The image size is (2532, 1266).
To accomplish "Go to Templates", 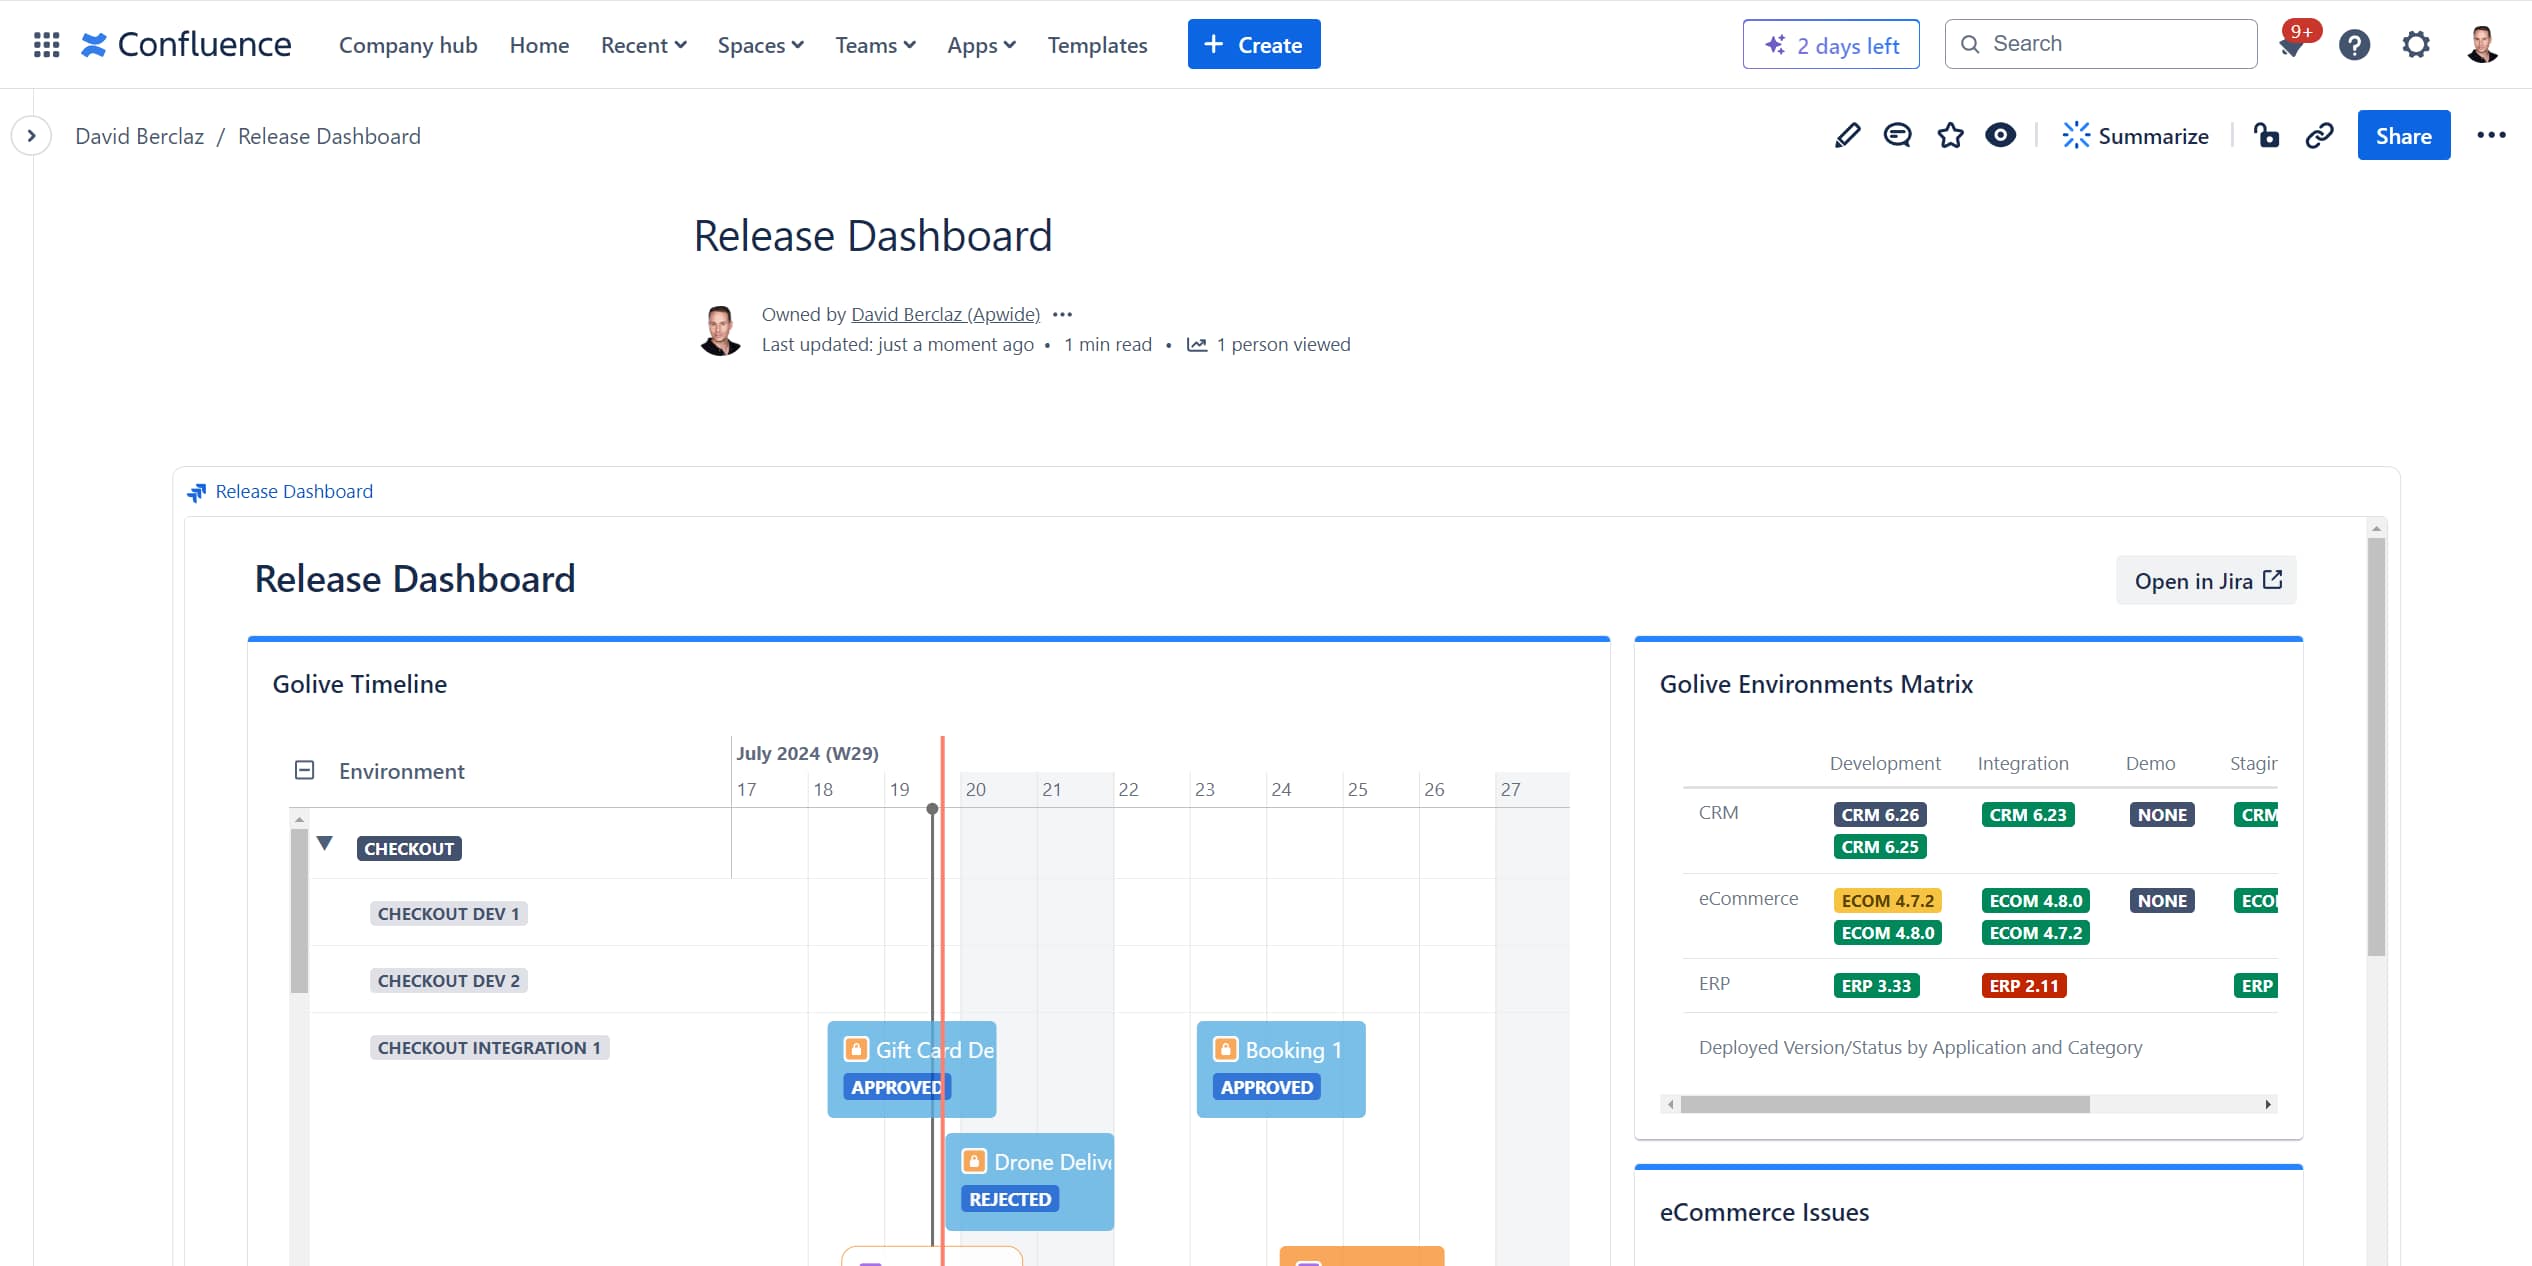I will click(1097, 45).
